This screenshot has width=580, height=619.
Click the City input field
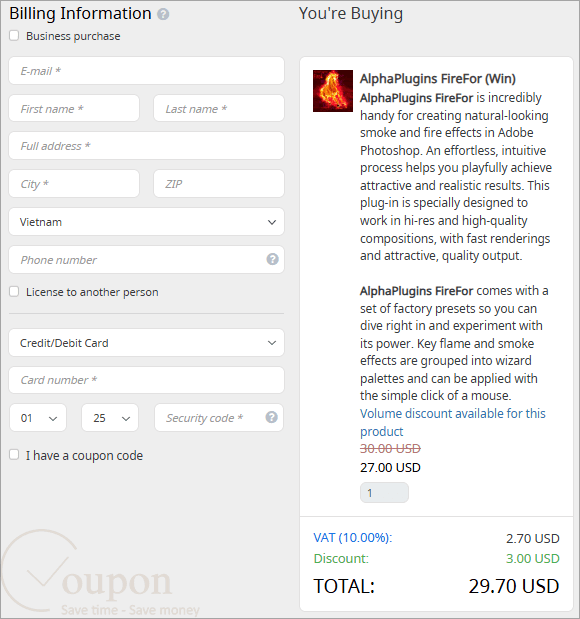click(x=74, y=184)
